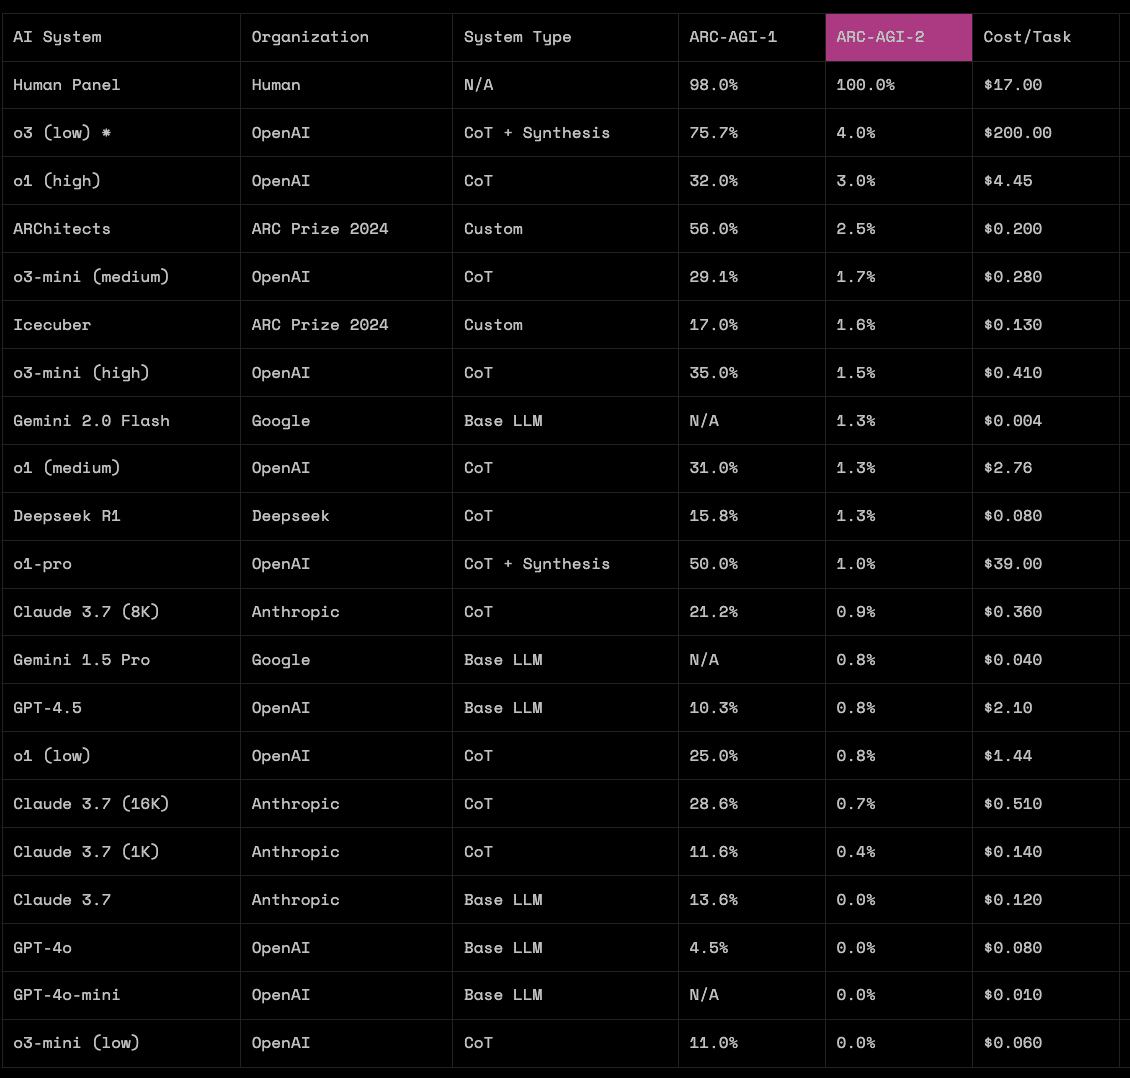This screenshot has width=1130, height=1078.
Task: Click the 17.0% ARC-AGI-1 score
Action: pos(713,325)
